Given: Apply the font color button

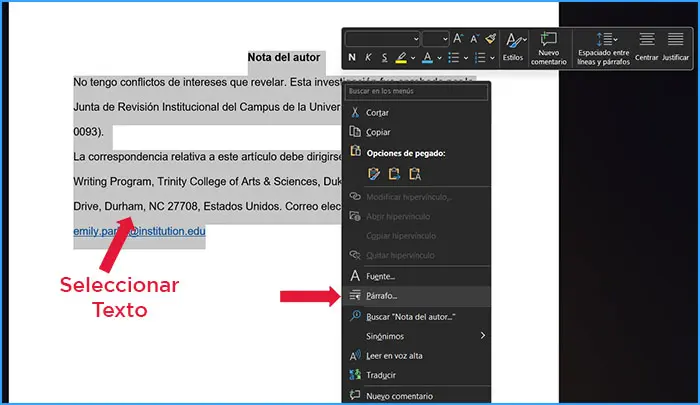Looking at the screenshot, I should (427, 58).
